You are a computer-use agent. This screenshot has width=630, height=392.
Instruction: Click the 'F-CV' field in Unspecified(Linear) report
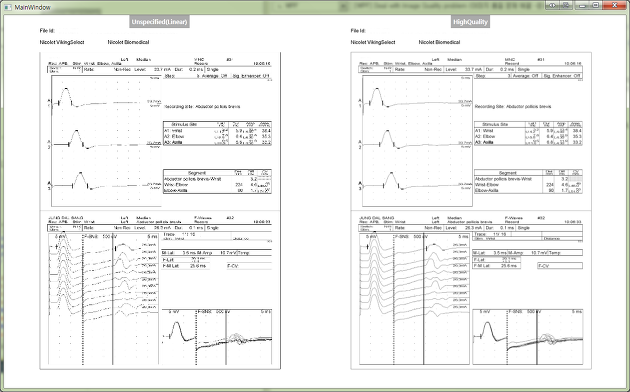(249, 266)
